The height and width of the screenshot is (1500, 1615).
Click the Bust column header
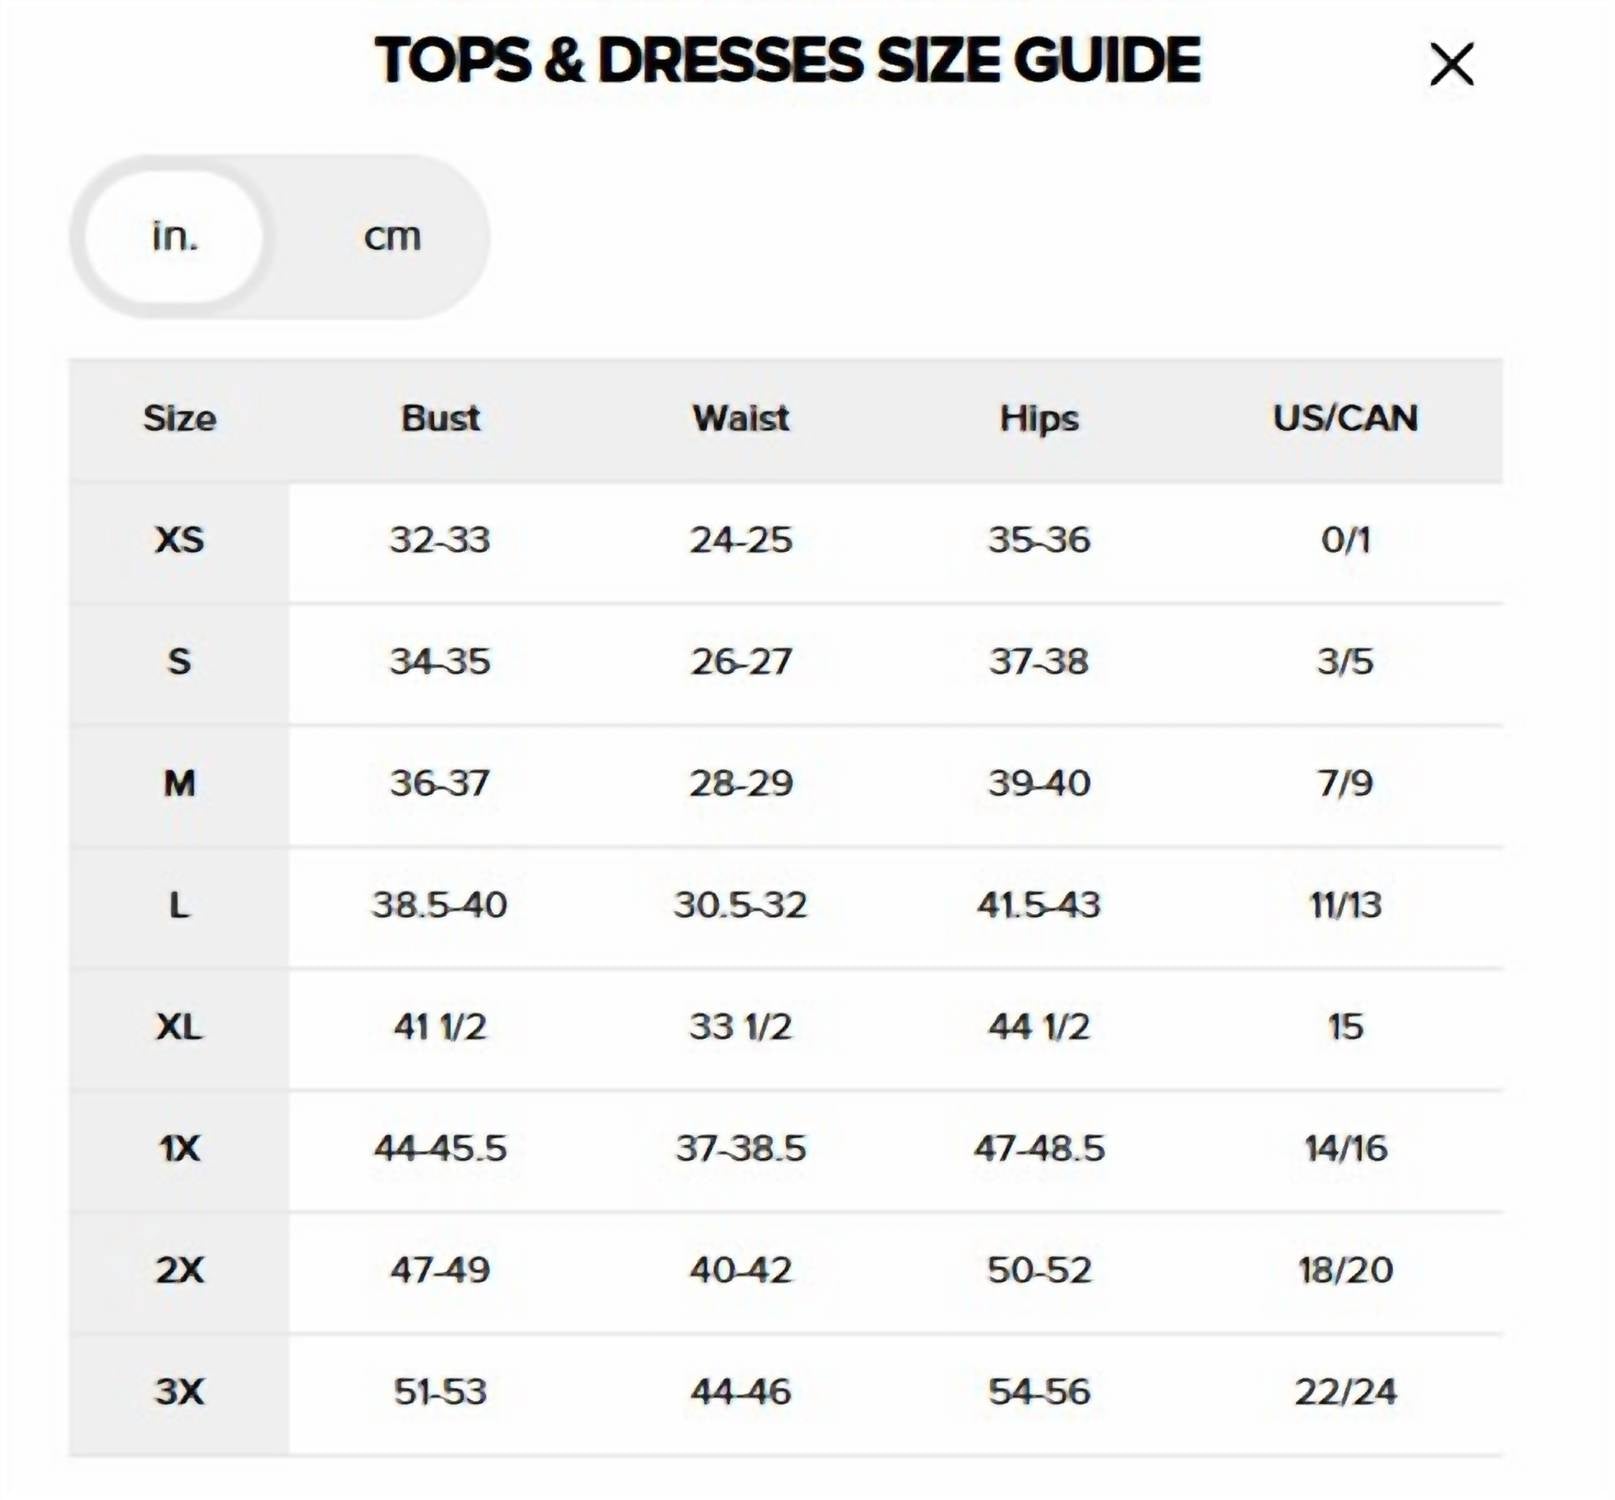tap(440, 418)
